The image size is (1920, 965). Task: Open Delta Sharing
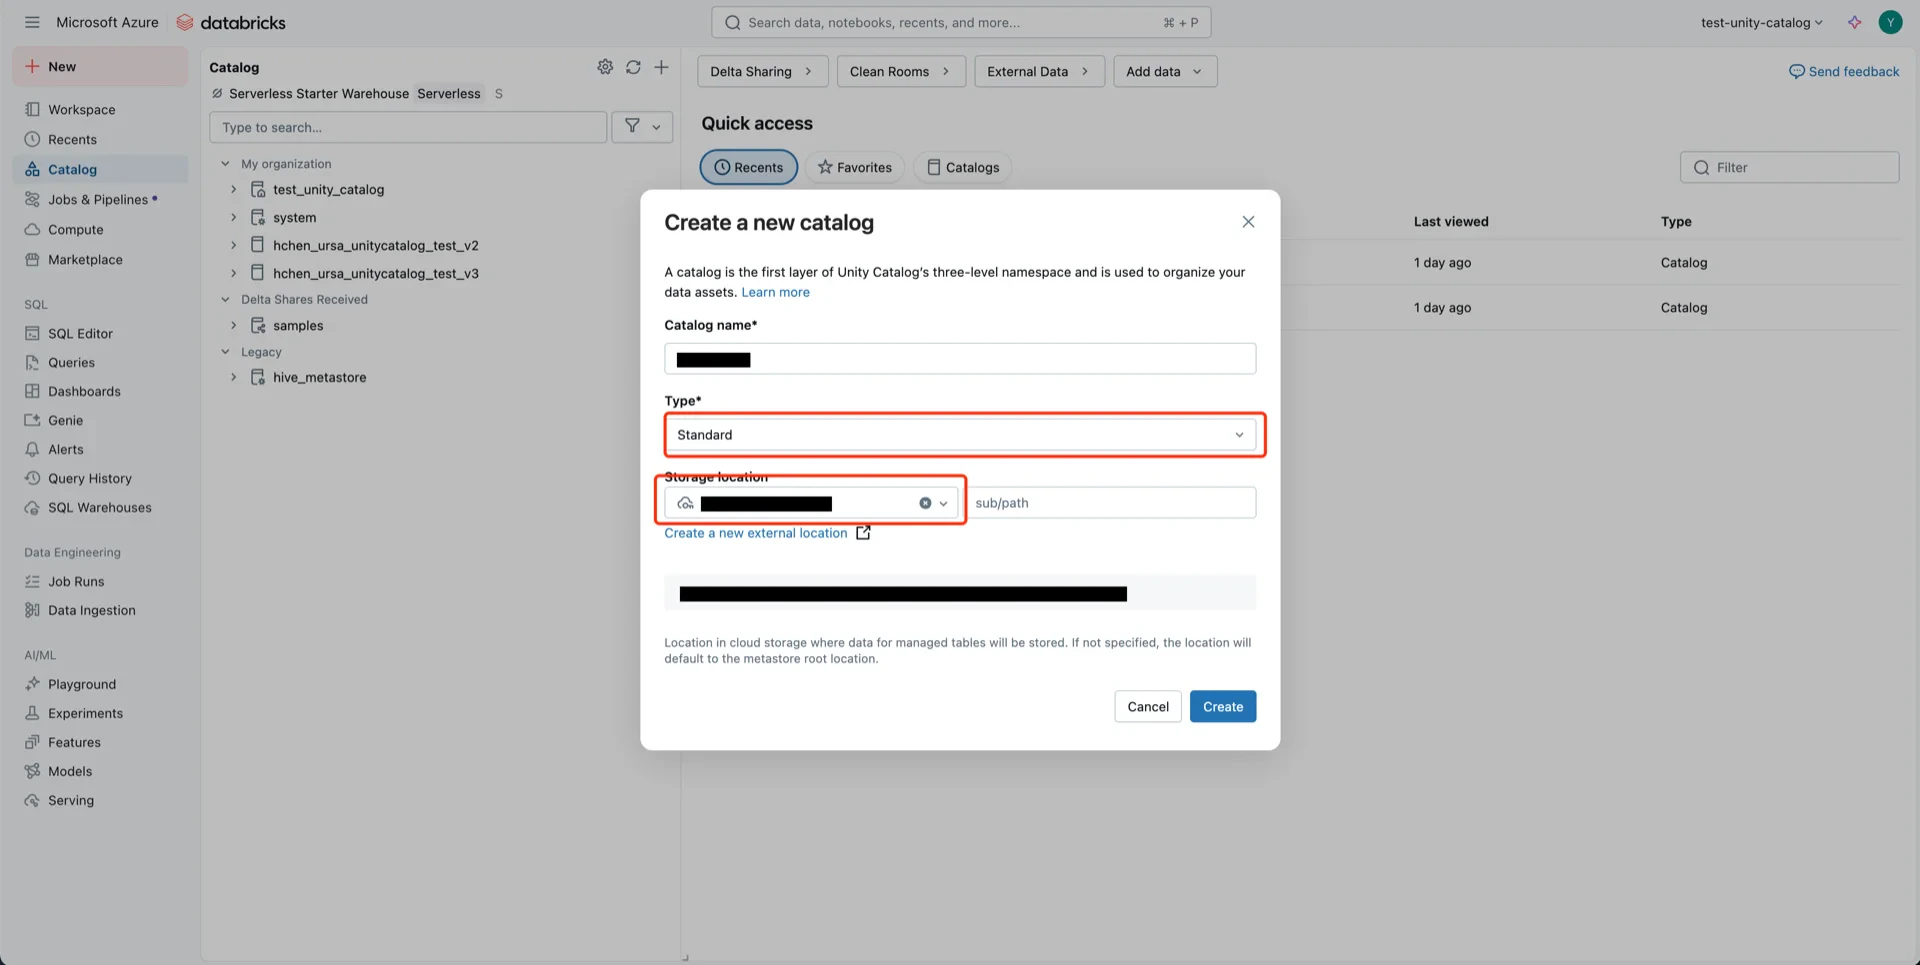point(762,71)
